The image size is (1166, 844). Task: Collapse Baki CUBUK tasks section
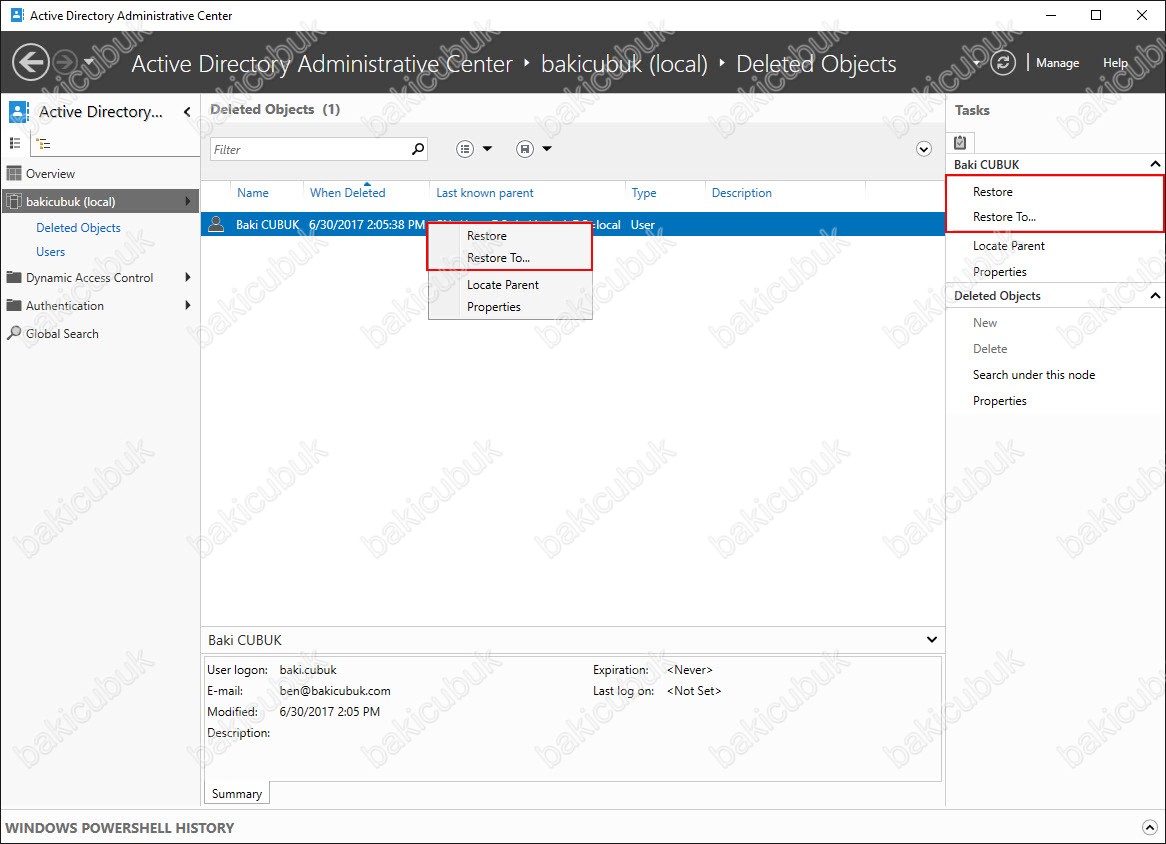click(x=1155, y=164)
